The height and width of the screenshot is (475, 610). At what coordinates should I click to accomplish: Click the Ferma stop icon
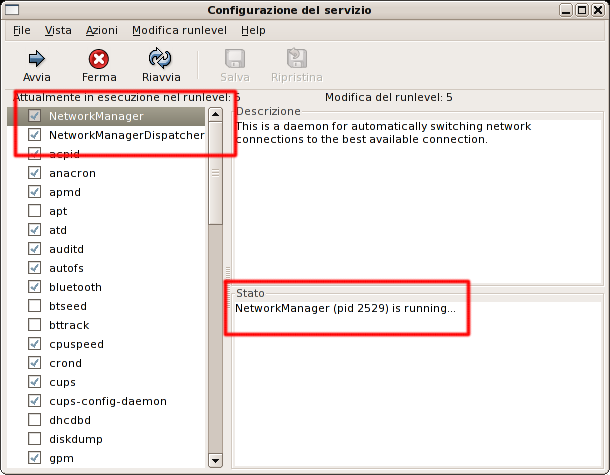99,58
